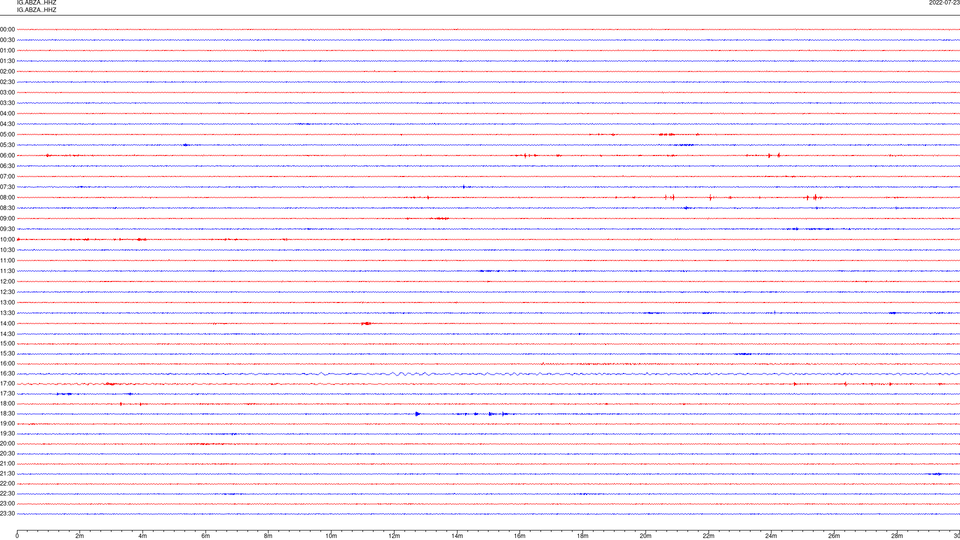Select the 02:30 time row label
This screenshot has width=960, height=540.
7,82
